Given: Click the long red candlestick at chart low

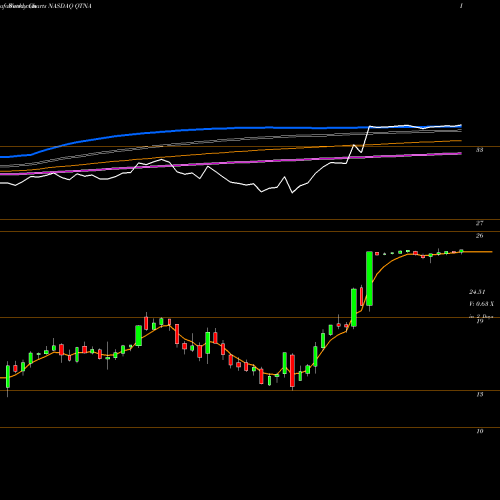Looking at the screenshot, I should click(292, 371).
